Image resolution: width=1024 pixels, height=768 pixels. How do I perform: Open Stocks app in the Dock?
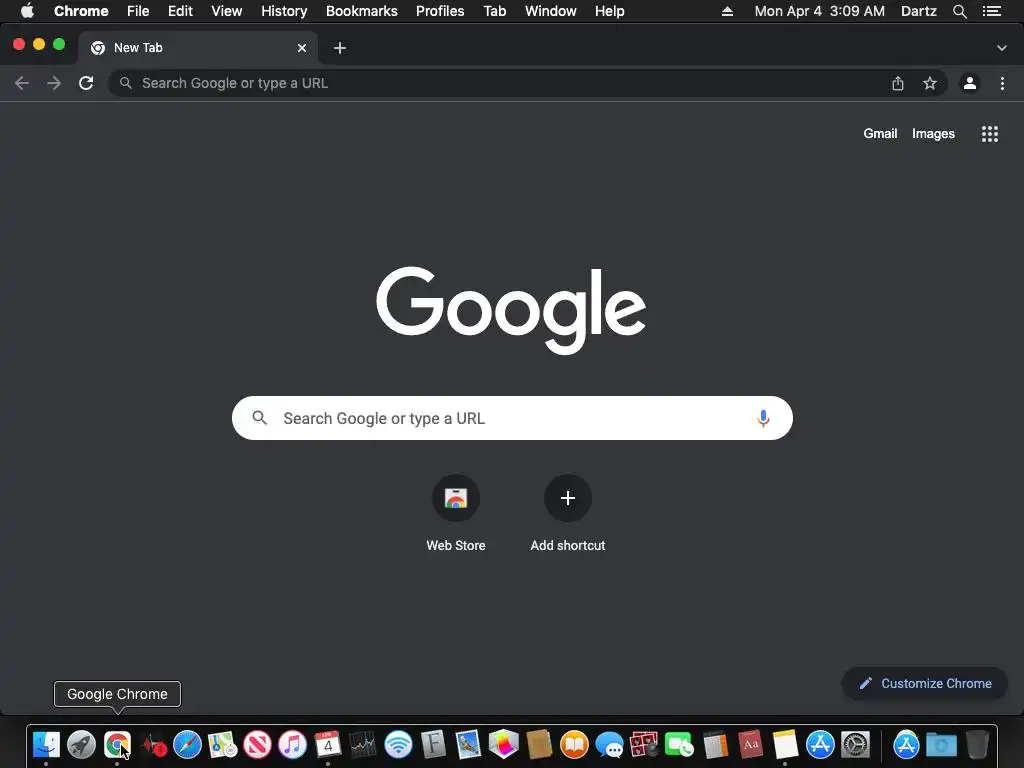(363, 744)
